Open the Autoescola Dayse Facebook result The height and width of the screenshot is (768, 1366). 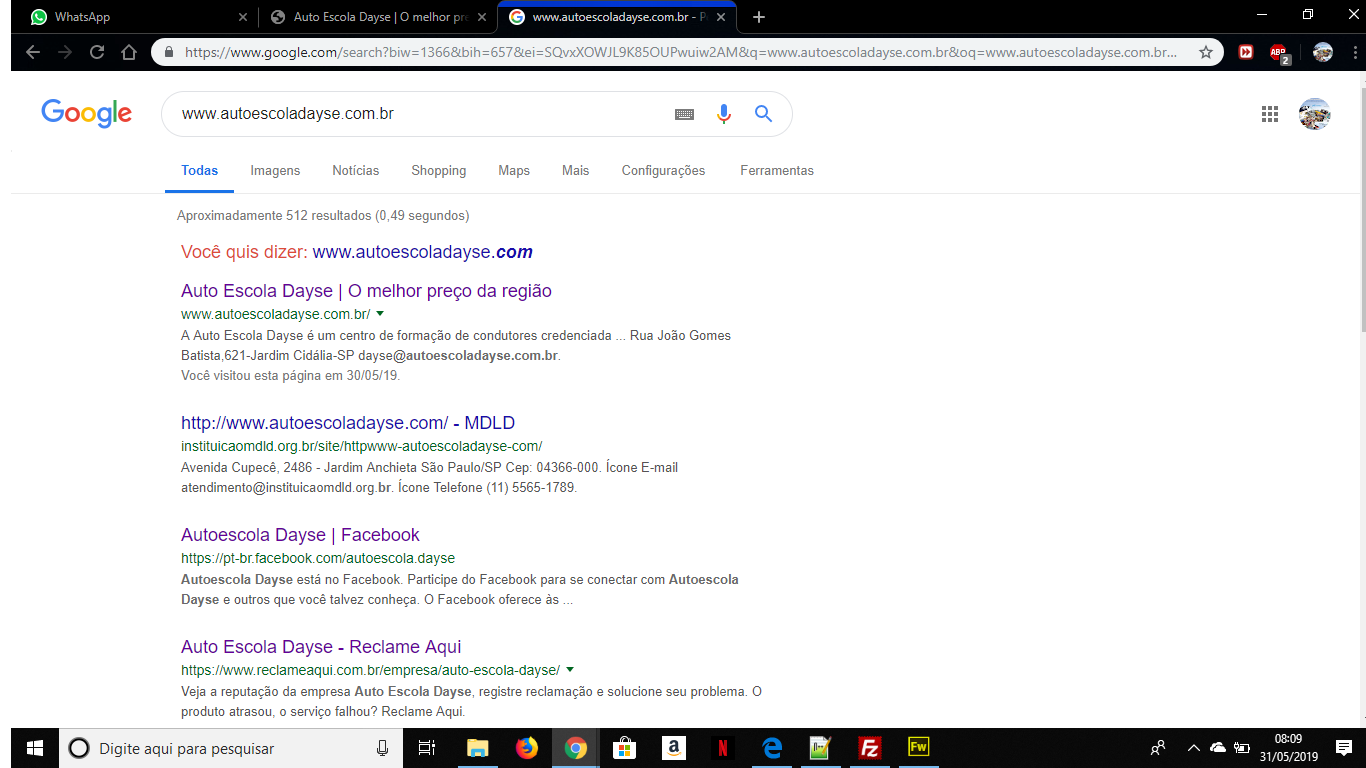pos(300,535)
